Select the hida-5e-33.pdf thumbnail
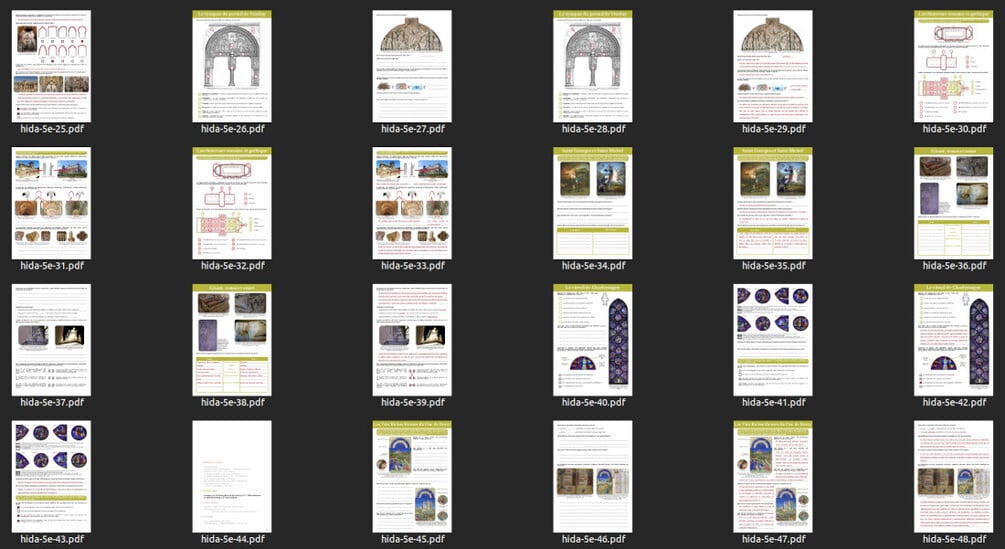The width and height of the screenshot is (1005, 549). [412, 203]
